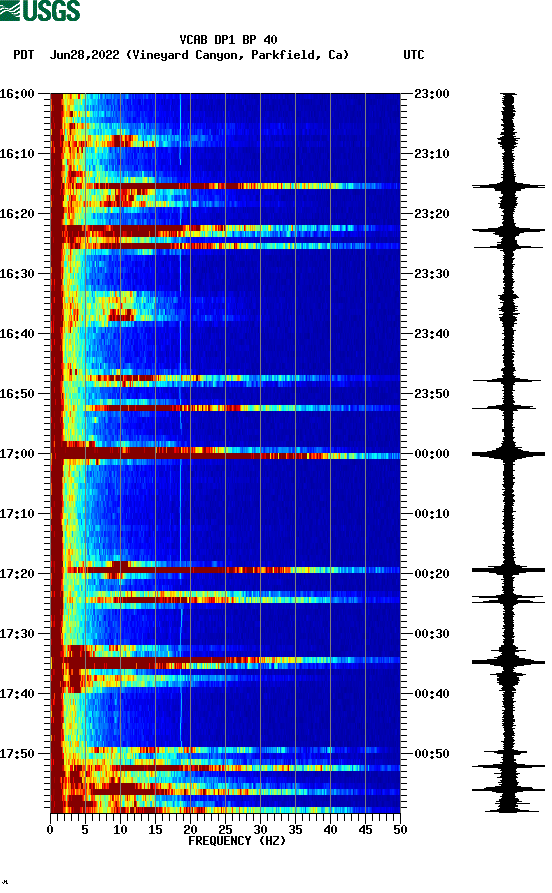Click the 0 frequency tick label
The height and width of the screenshot is (893, 552).
[50, 830]
